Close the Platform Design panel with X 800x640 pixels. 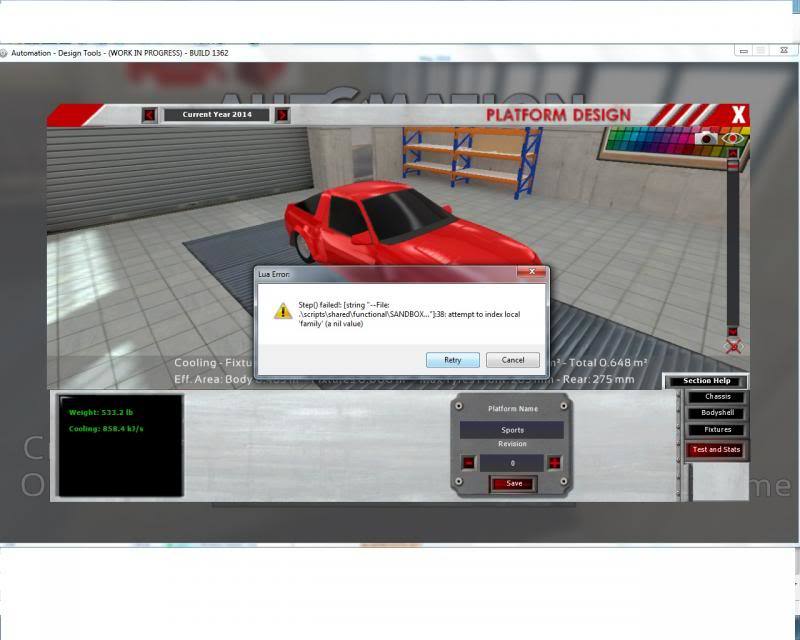pos(739,115)
